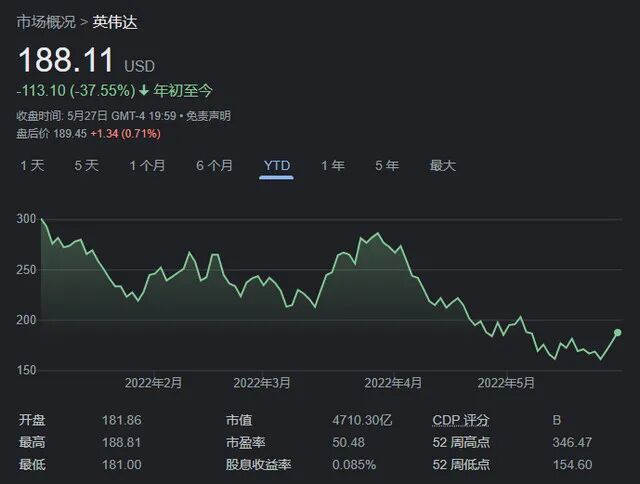
Task: Click the 2022年4月 axis label
Action: [x=393, y=383]
